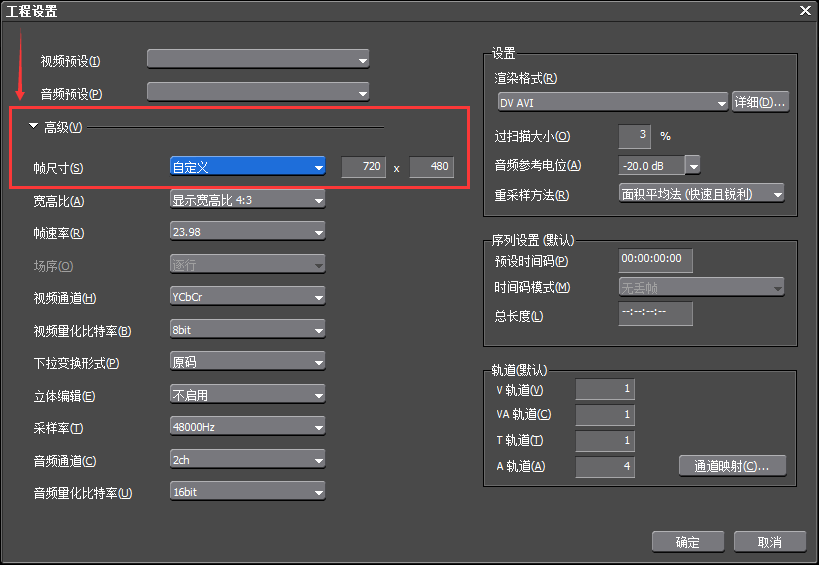
Task: Open the 渲染格式 DV AVI dropdown
Action: [612, 102]
